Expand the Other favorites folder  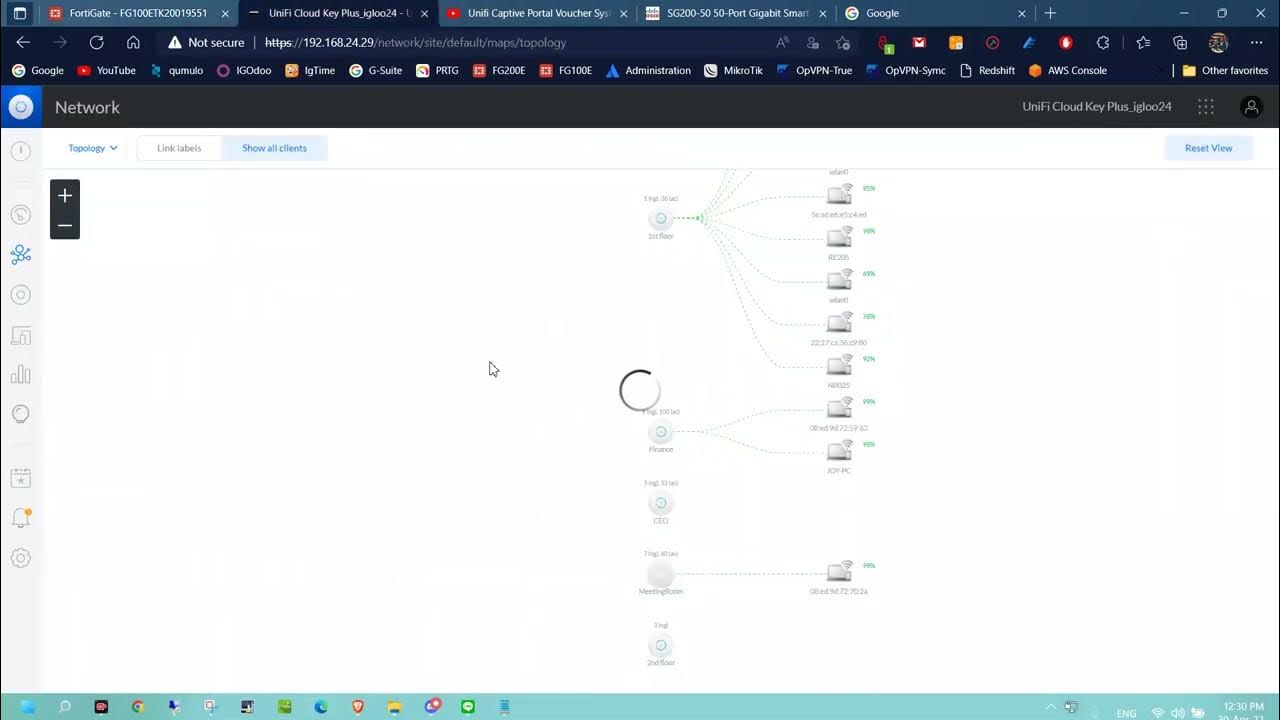pyautogui.click(x=1225, y=71)
